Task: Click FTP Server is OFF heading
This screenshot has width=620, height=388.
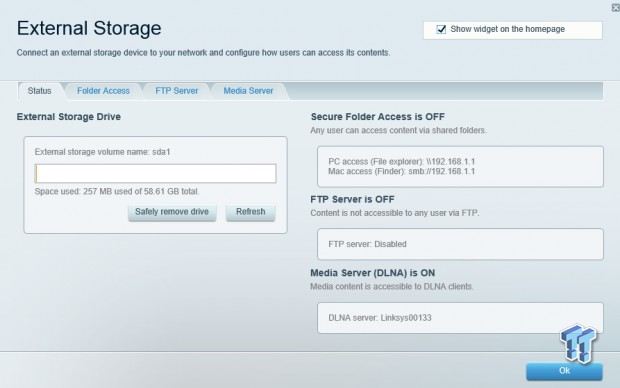Action: pyautogui.click(x=352, y=199)
